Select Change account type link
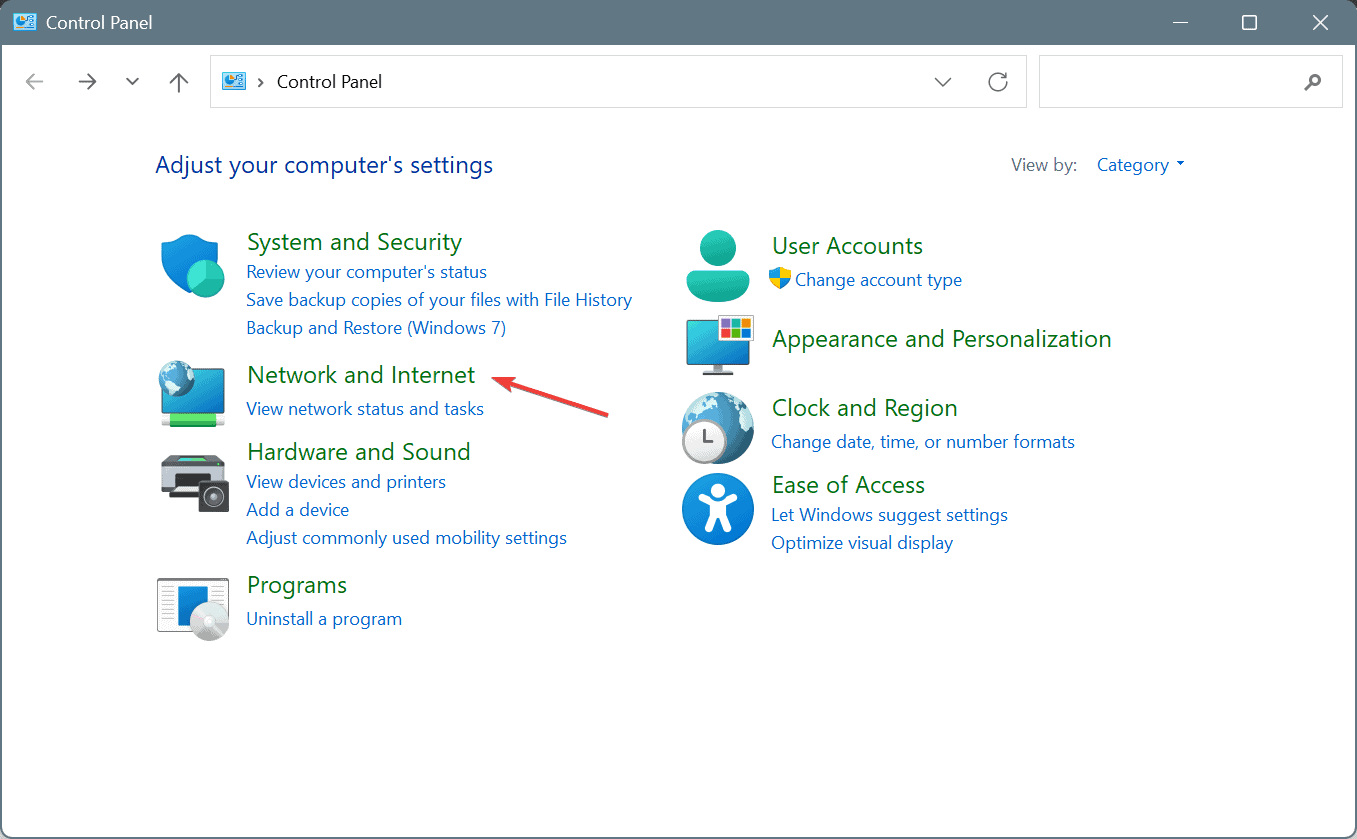Viewport: 1357px width, 839px height. coord(878,280)
